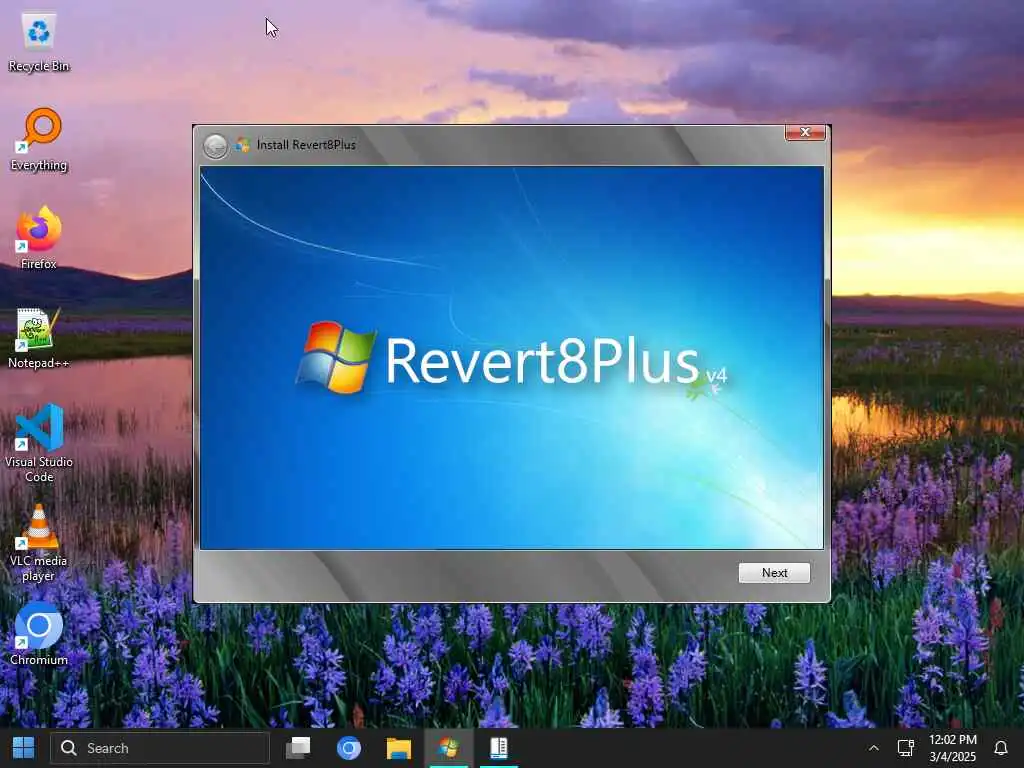Click the Revert8Plus installer taskbar icon

pos(449,748)
